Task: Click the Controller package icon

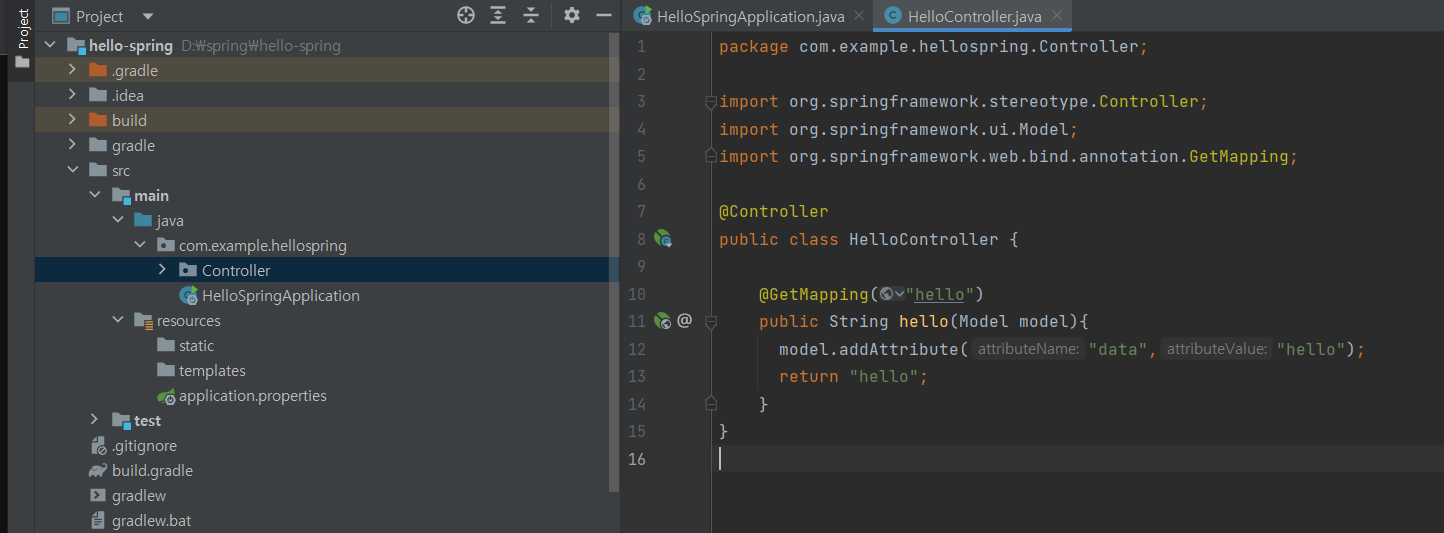Action: click(187, 271)
